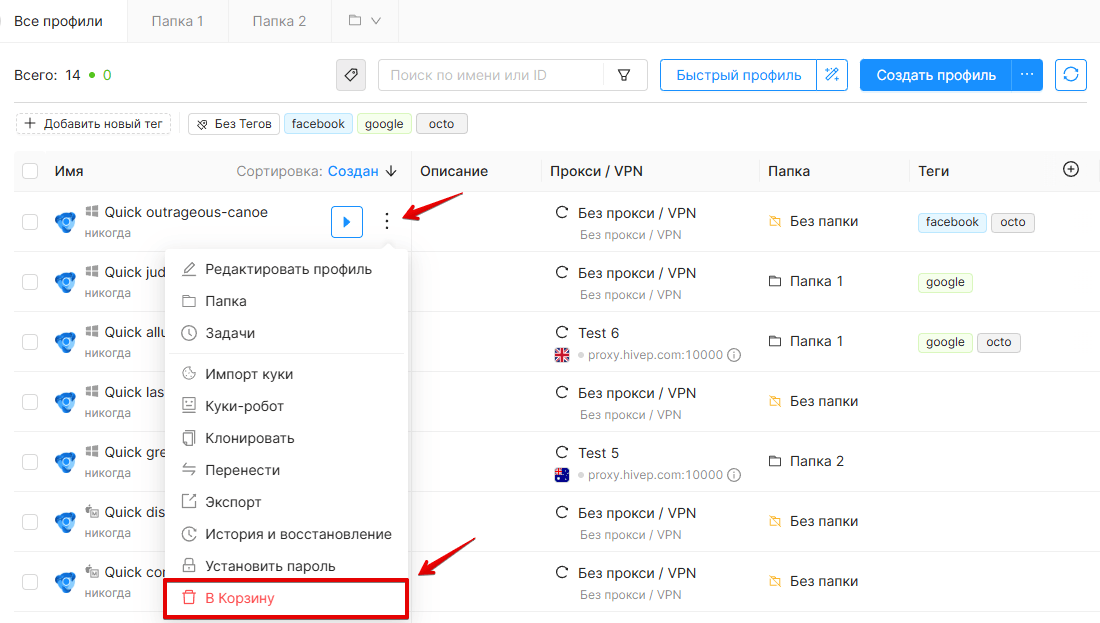This screenshot has height=623, width=1100.
Task: Focus the Поиск по имени или ID field
Action: pyautogui.click(x=491, y=75)
